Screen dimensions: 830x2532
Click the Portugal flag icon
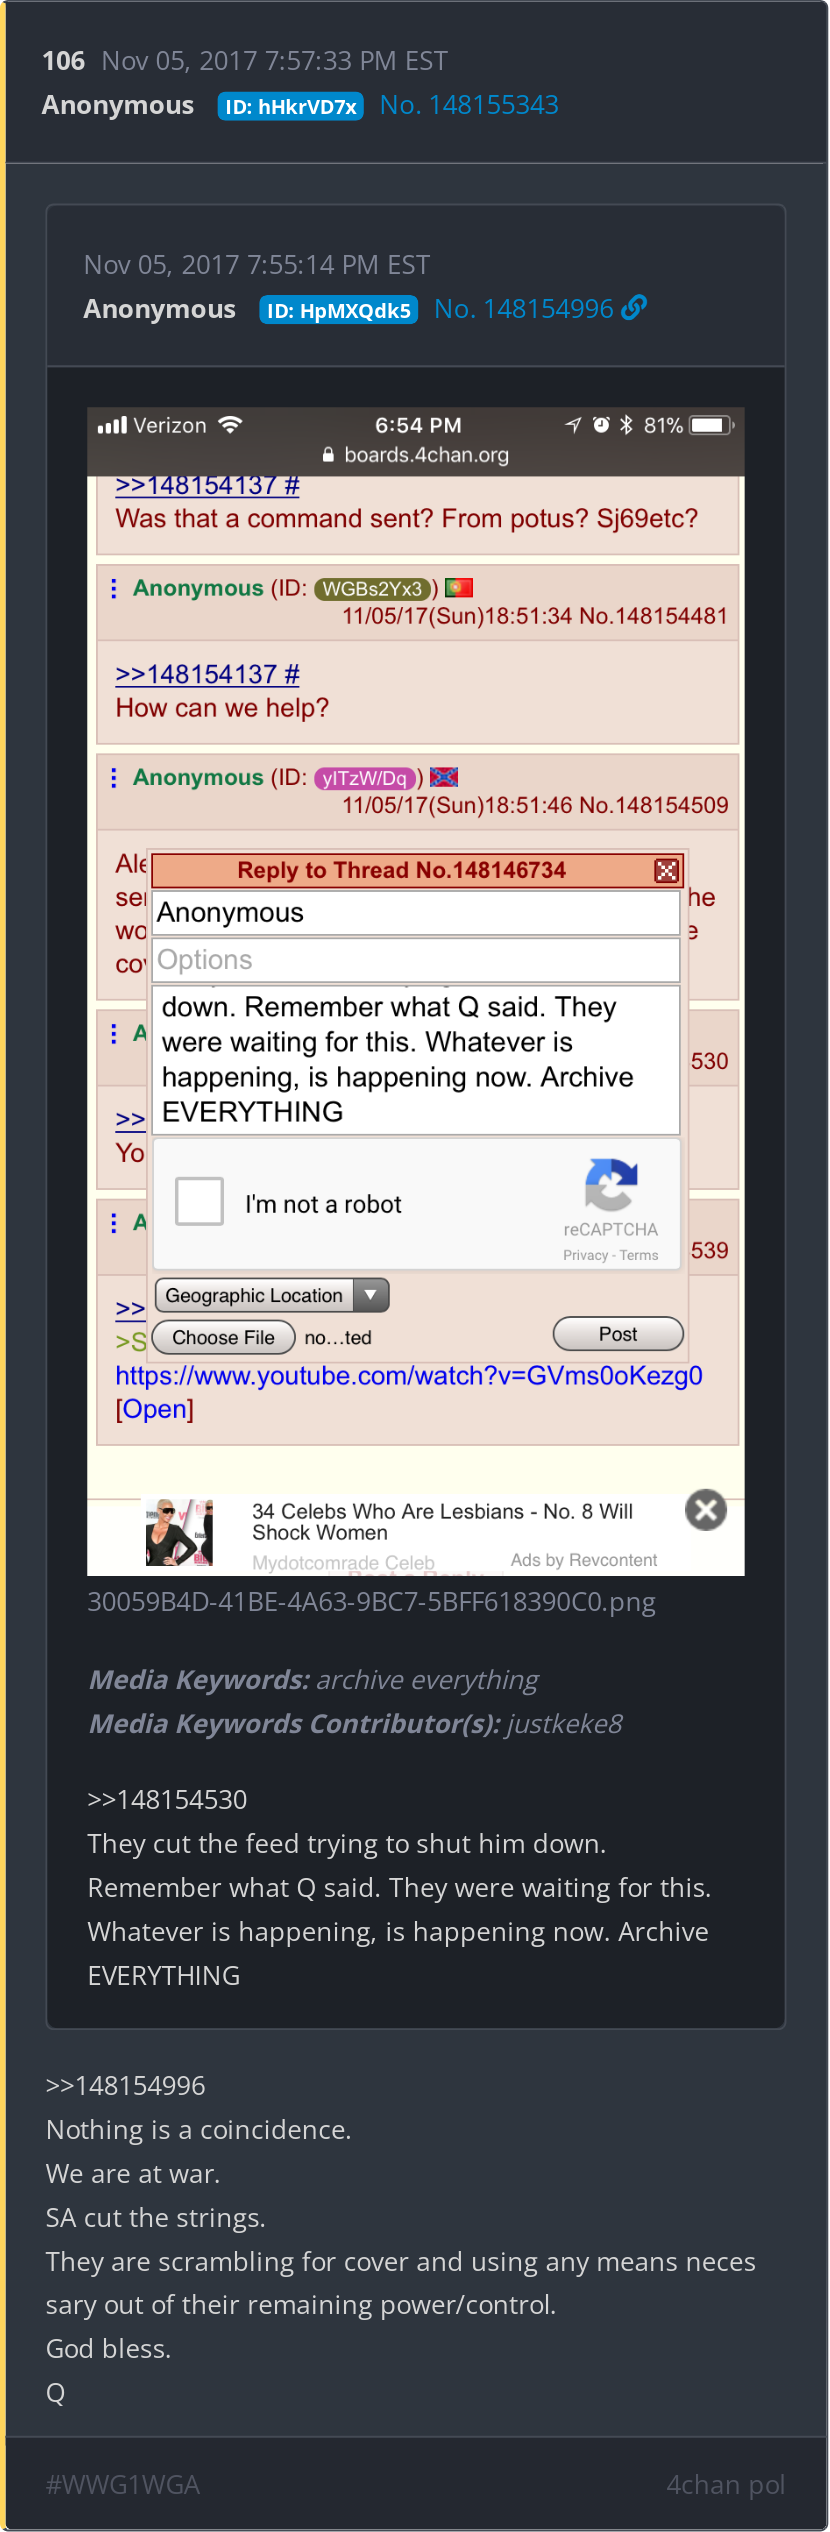458,588
